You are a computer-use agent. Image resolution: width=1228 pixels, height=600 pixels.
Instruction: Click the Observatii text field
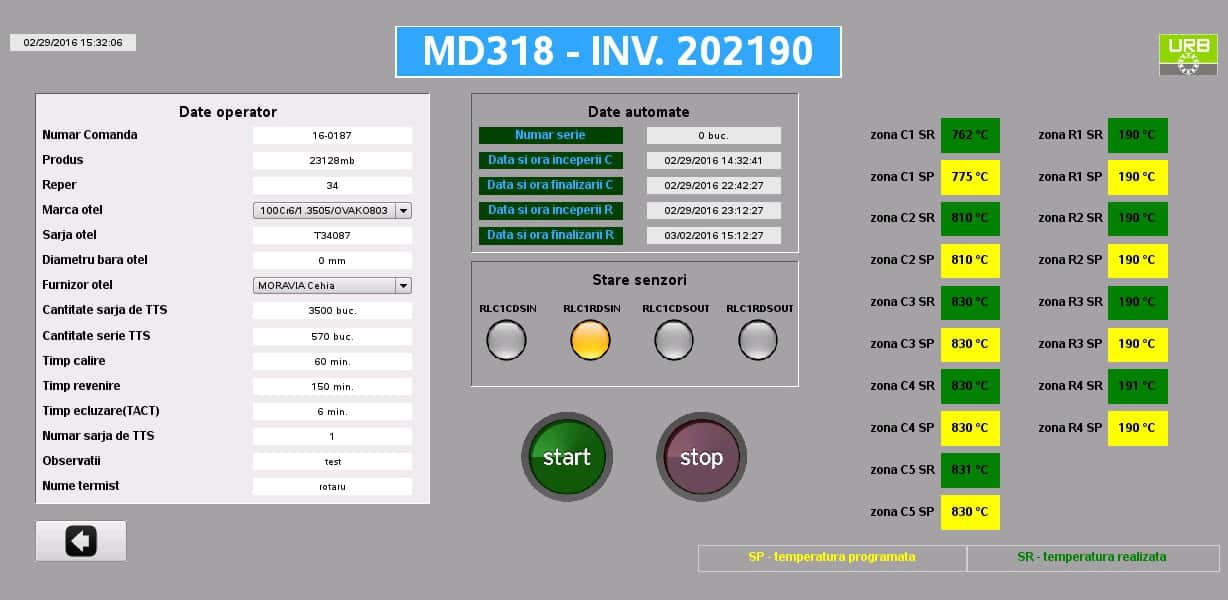[x=332, y=461]
